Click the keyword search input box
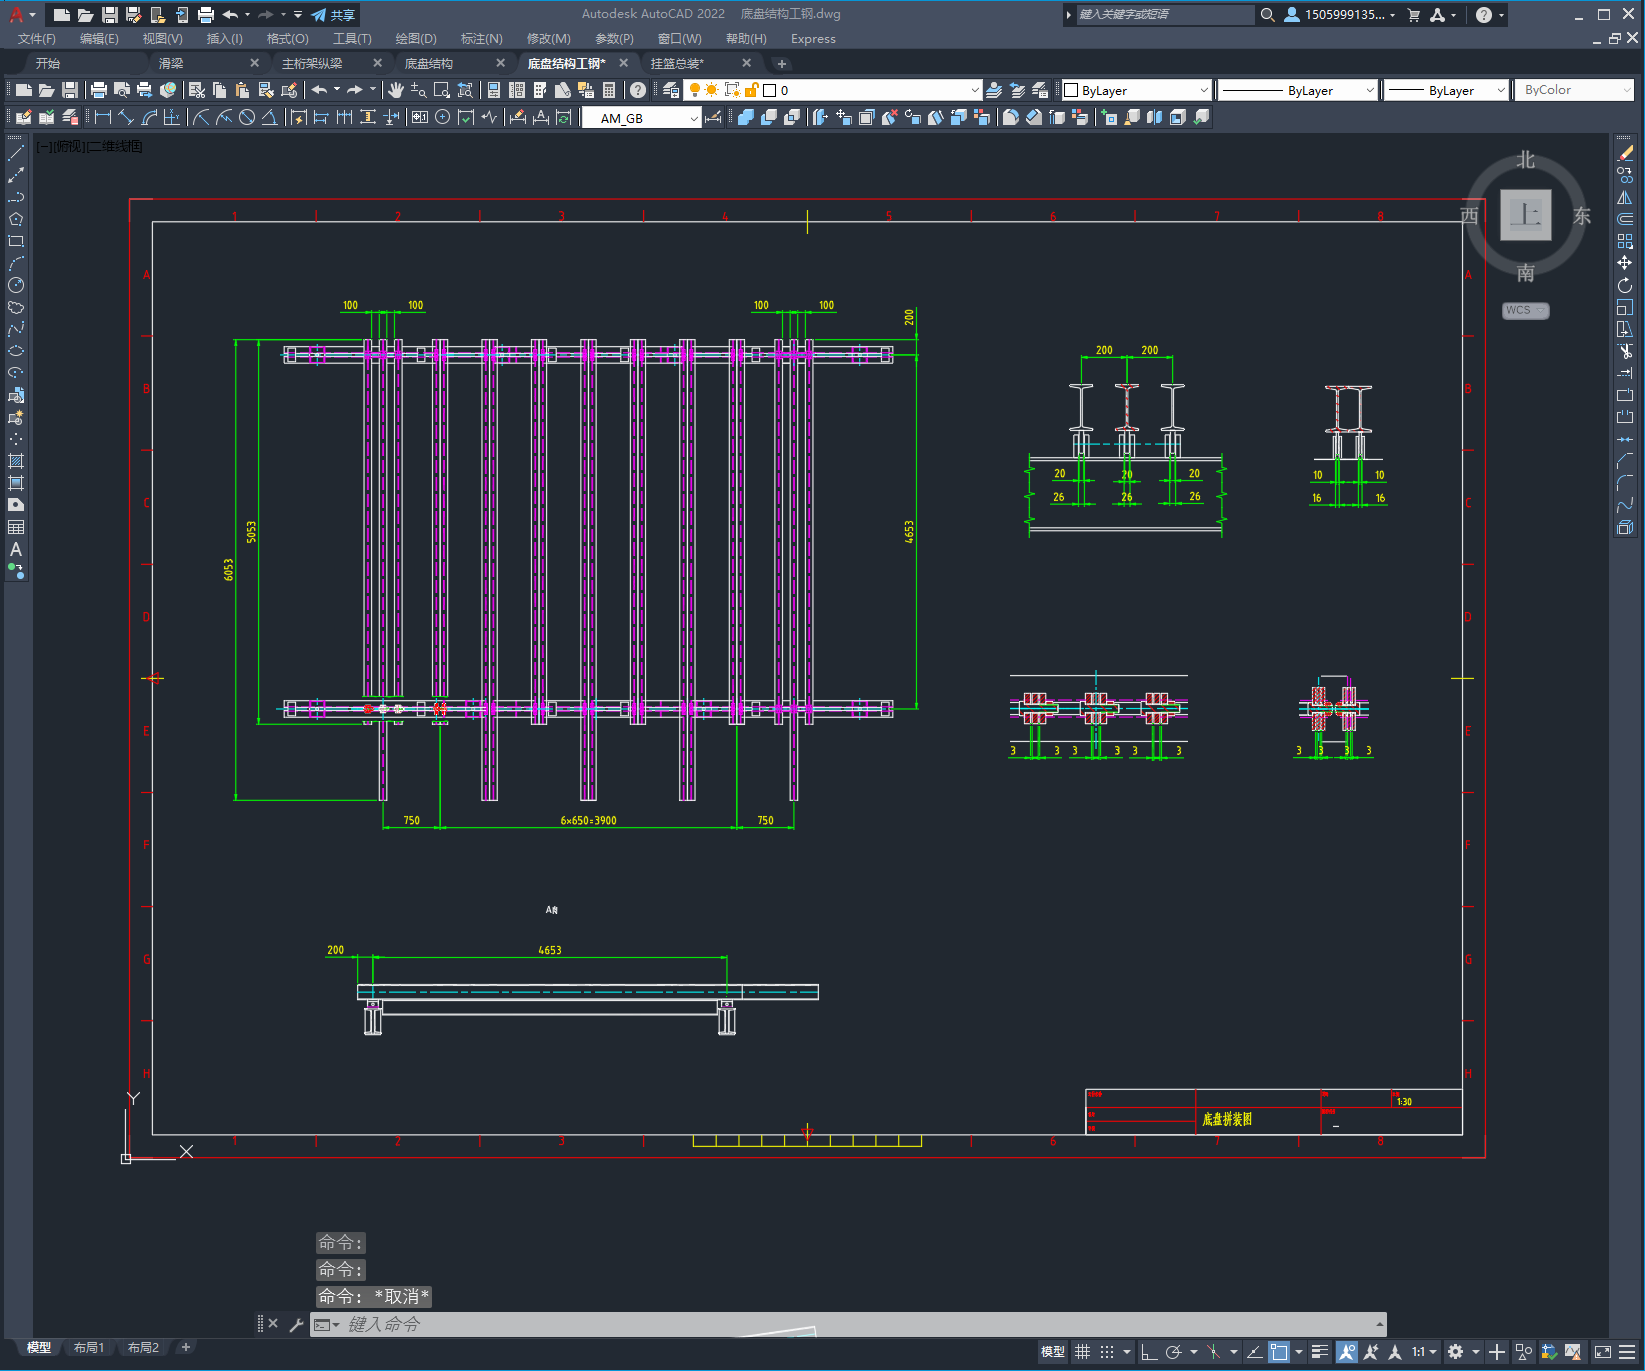This screenshot has height=1371, width=1645. click(x=1165, y=15)
